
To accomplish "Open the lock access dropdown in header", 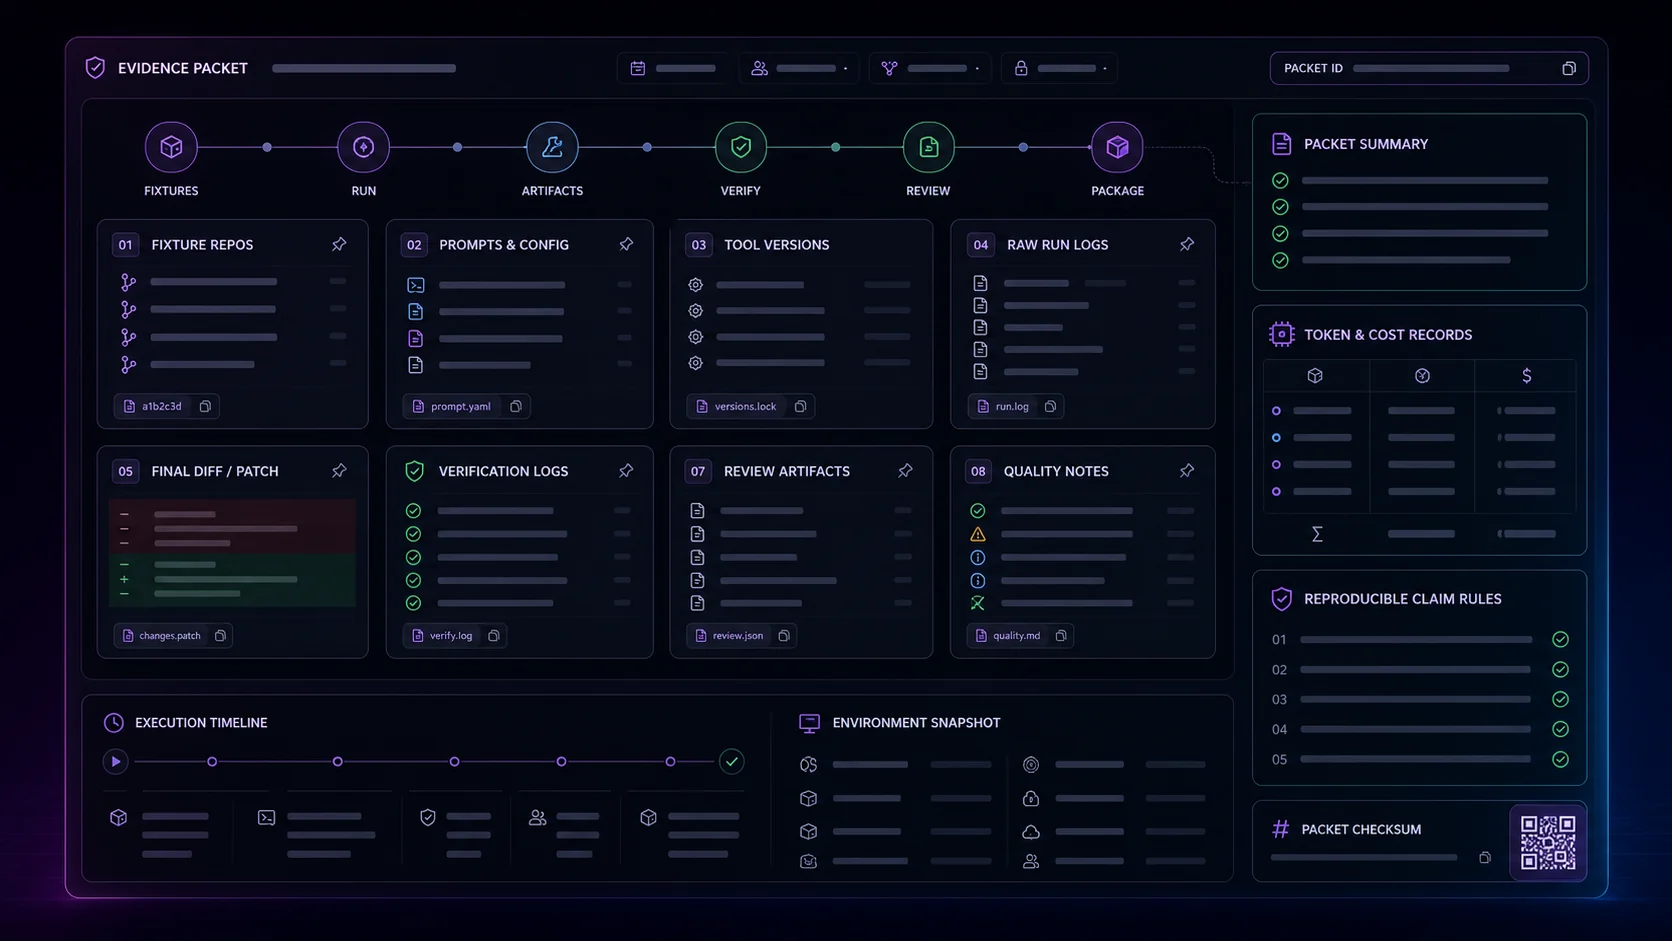I will coord(1060,68).
